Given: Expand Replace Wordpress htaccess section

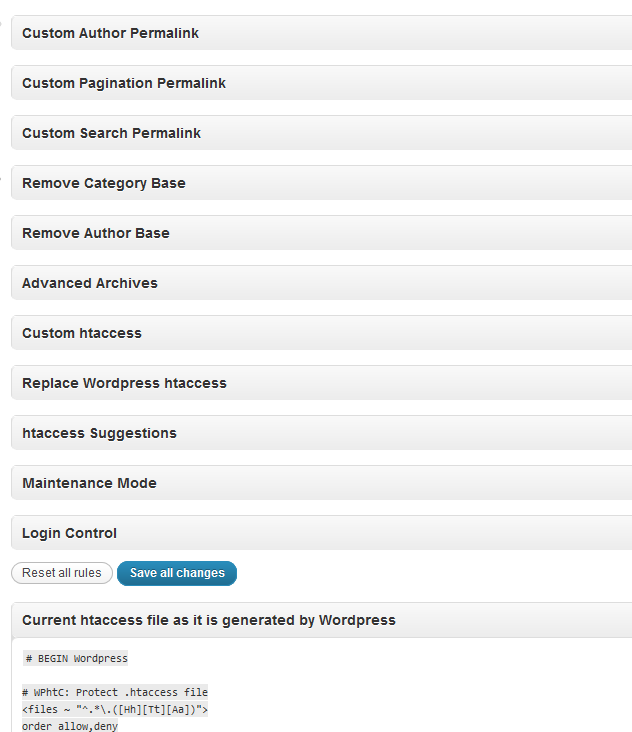Looking at the screenshot, I should tap(322, 382).
